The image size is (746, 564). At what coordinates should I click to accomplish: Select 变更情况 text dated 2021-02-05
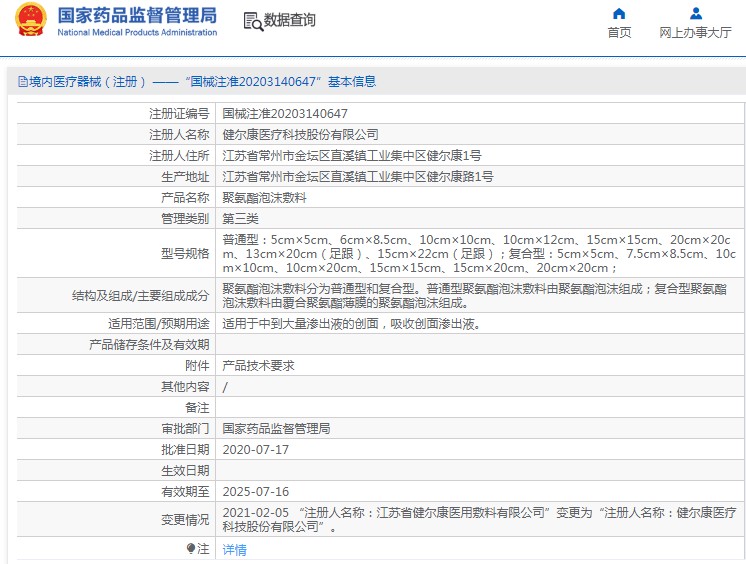(479, 519)
